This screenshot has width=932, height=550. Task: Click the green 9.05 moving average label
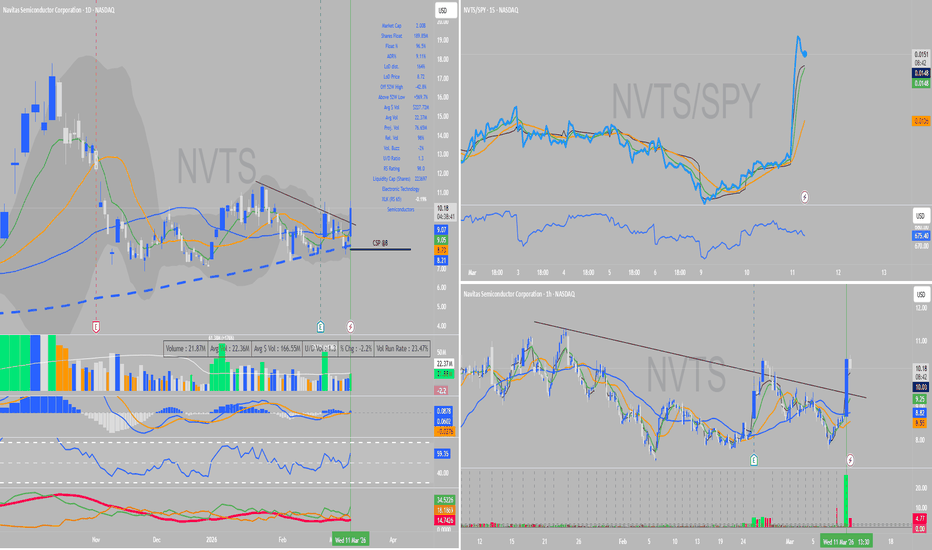(x=442, y=240)
